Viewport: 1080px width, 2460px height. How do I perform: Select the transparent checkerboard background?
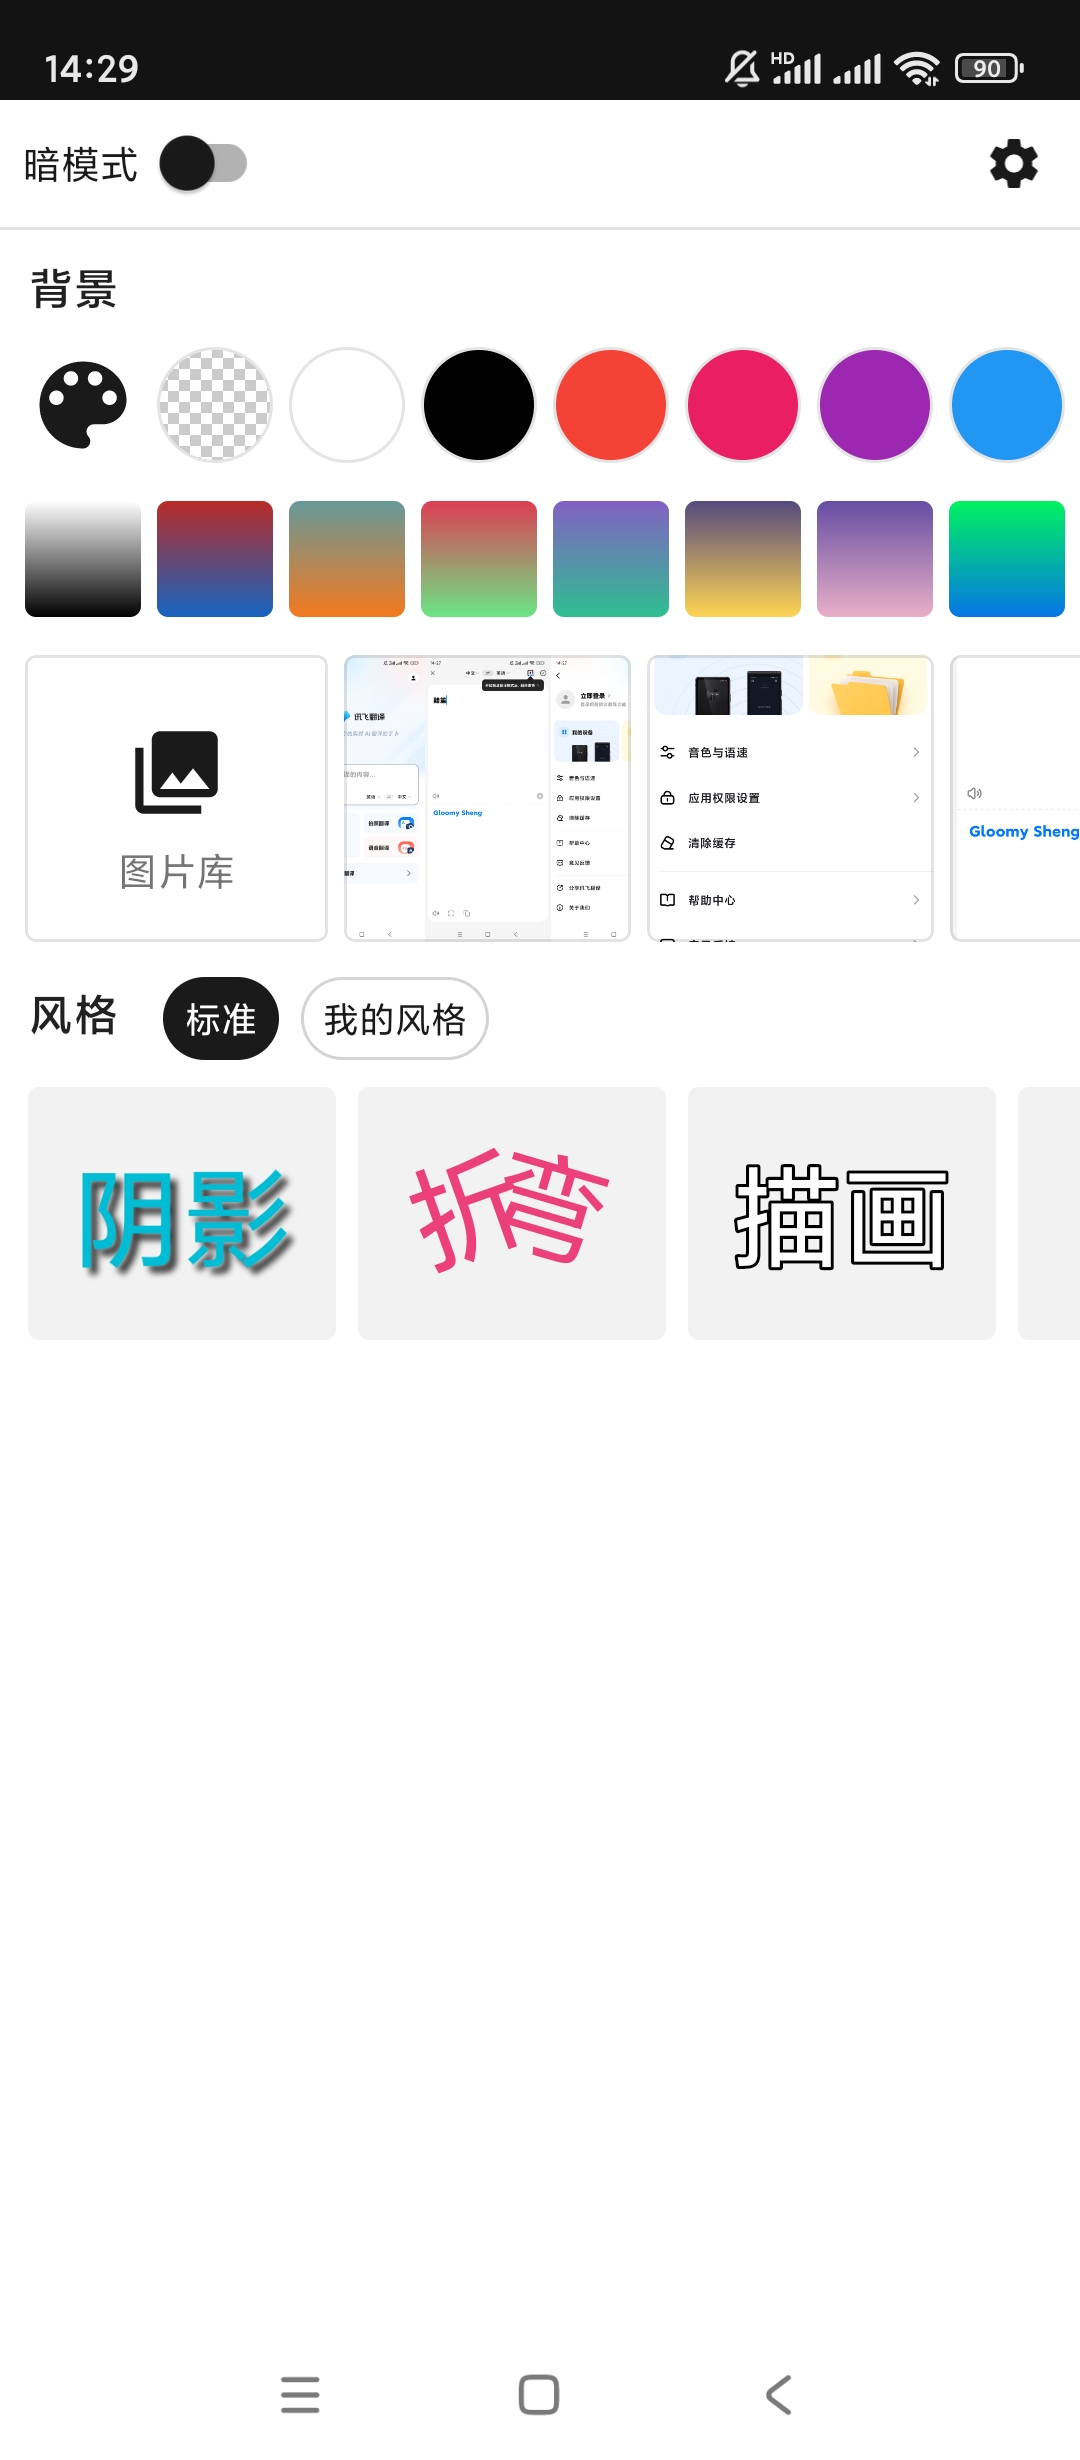pos(215,405)
